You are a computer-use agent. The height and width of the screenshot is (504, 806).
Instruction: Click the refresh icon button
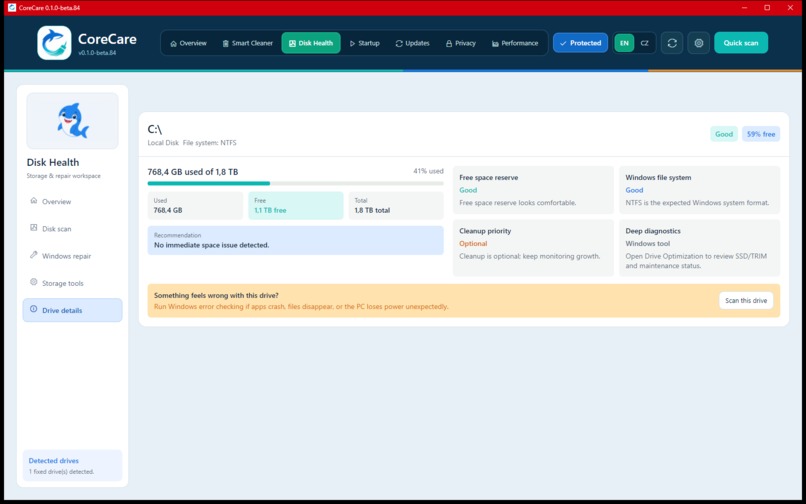pyautogui.click(x=672, y=43)
